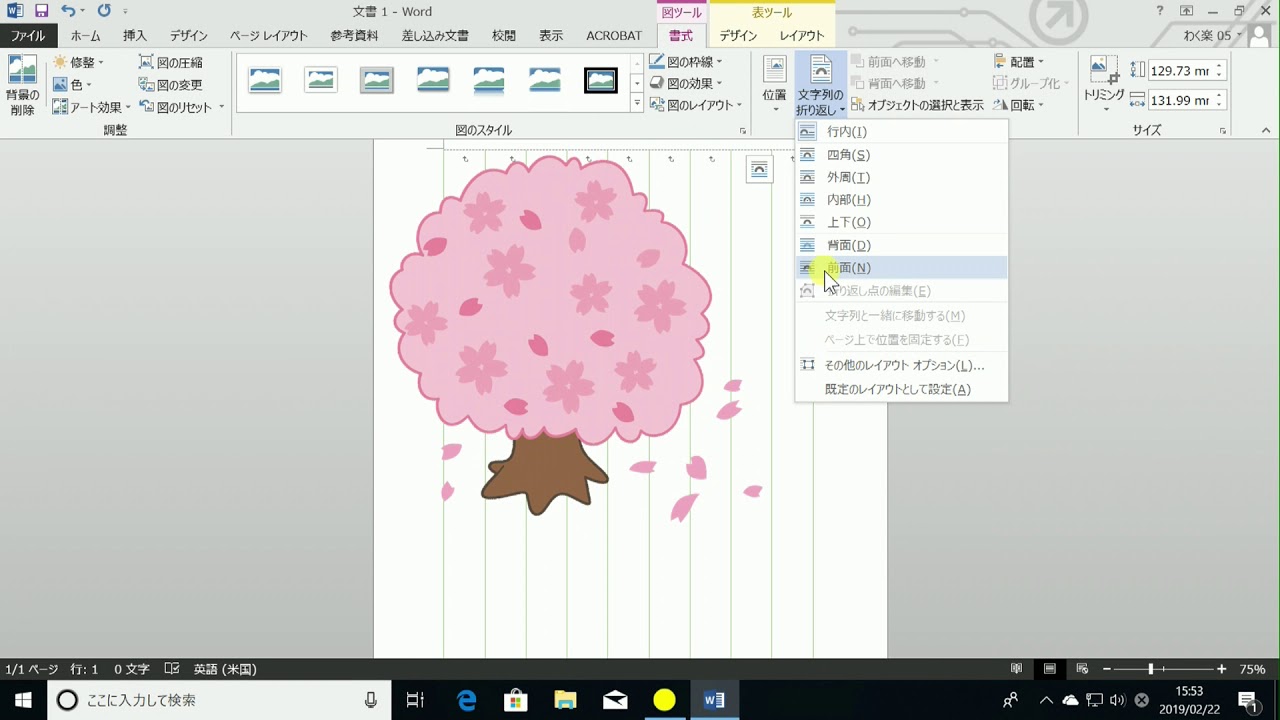
Task: Click 図の圧縮 compress pictures
Action: (x=171, y=62)
